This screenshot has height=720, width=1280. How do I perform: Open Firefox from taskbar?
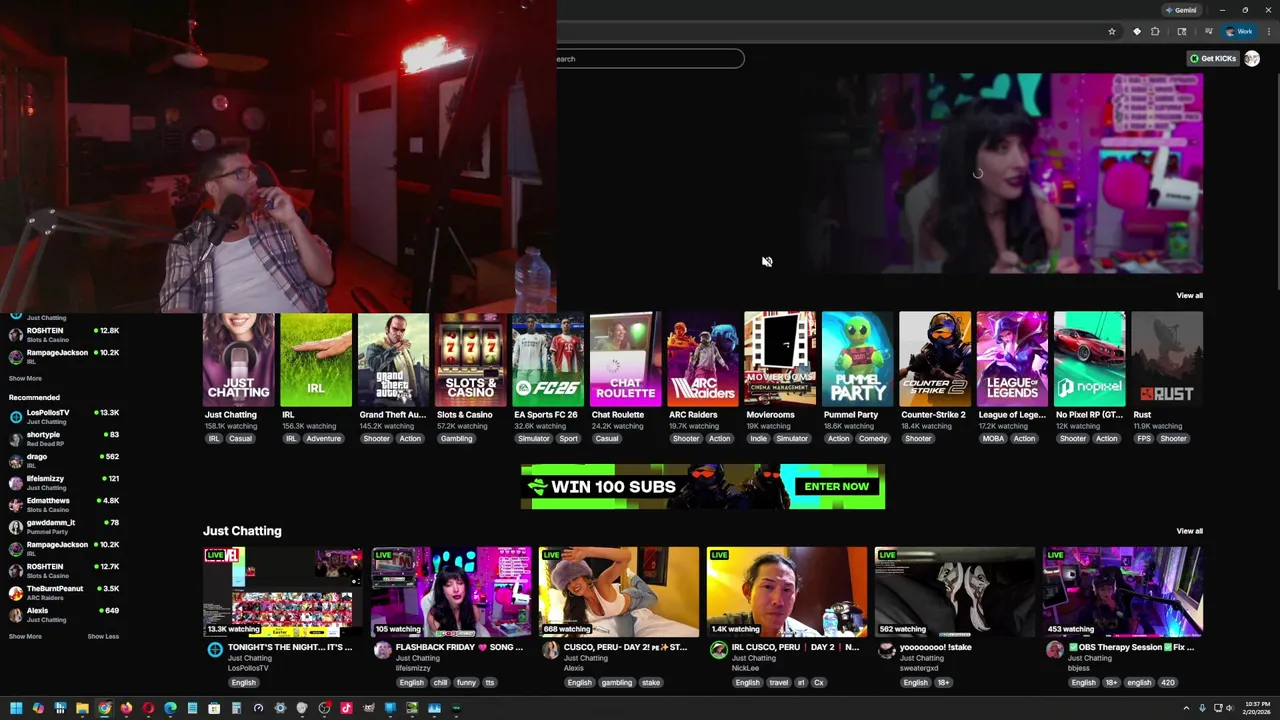[x=126, y=708]
